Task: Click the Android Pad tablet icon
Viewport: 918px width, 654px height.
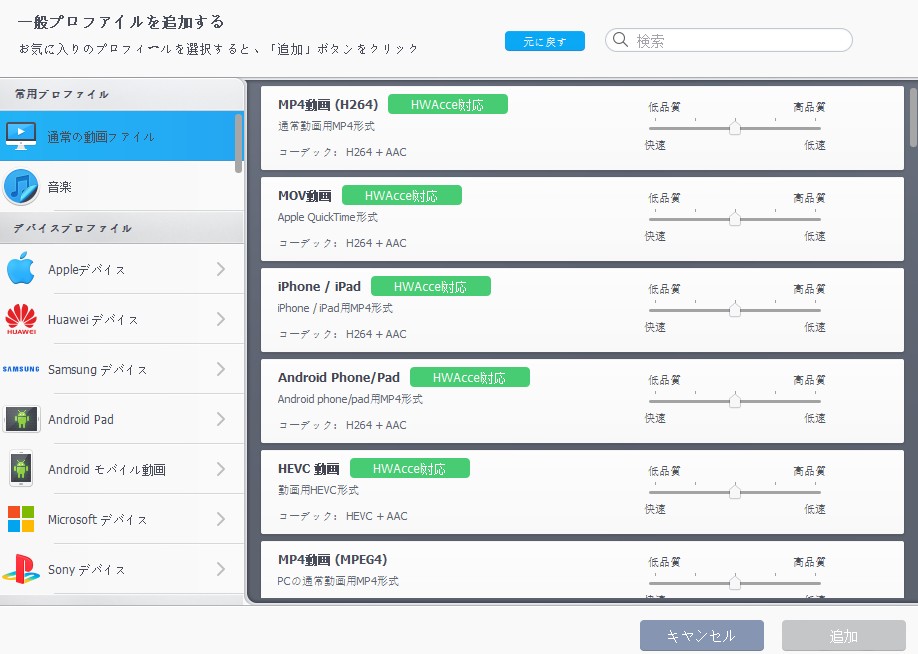Action: [x=22, y=419]
